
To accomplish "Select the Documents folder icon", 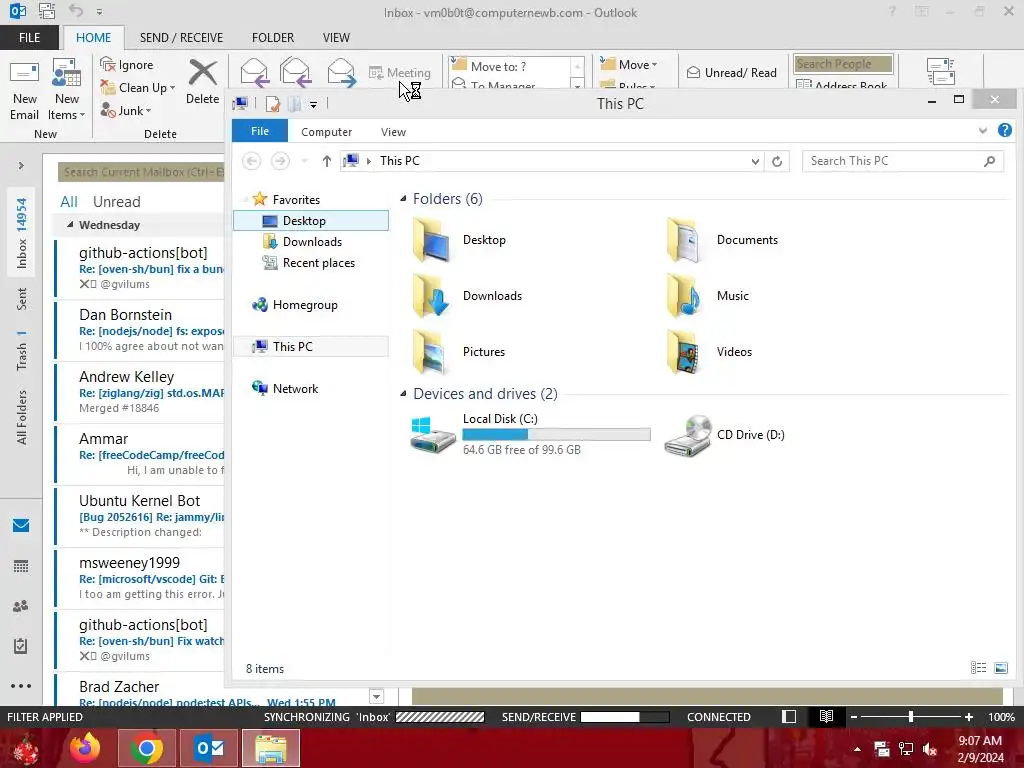I will [684, 240].
